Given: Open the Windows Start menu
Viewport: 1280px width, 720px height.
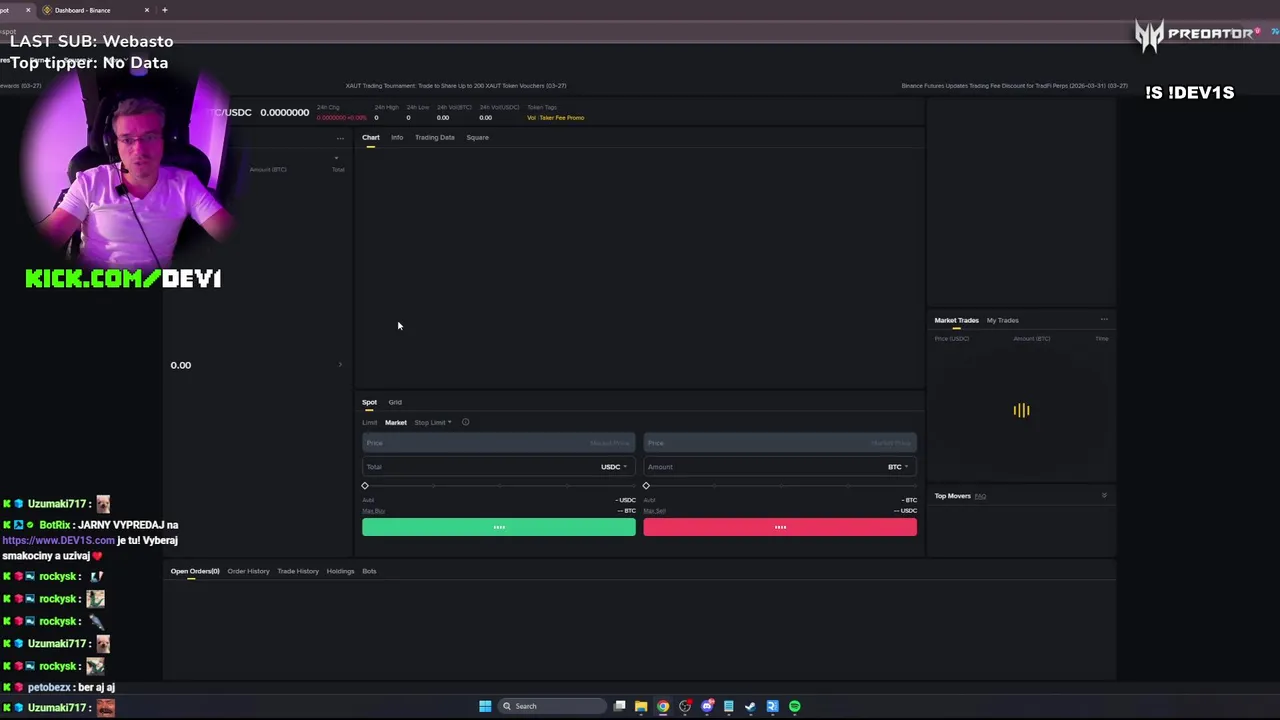Looking at the screenshot, I should [x=485, y=706].
